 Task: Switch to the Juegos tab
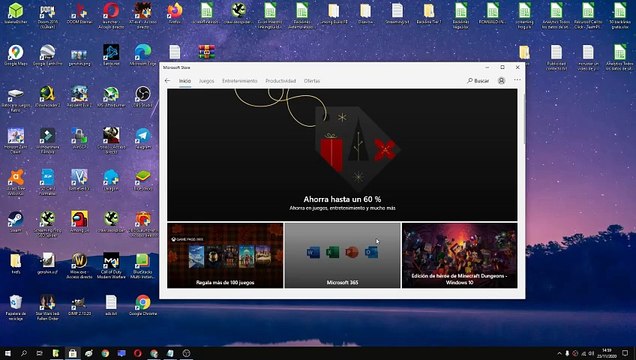206,81
